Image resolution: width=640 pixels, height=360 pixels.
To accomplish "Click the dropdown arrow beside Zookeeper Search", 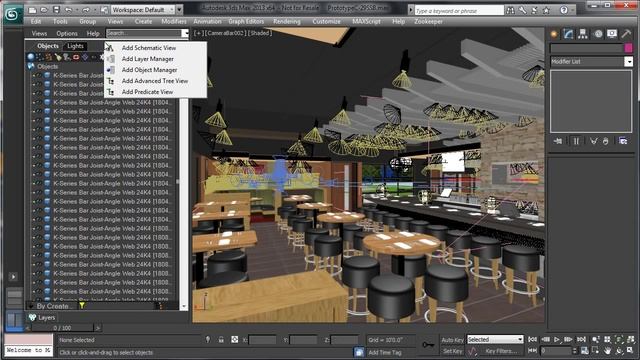I will [185, 33].
